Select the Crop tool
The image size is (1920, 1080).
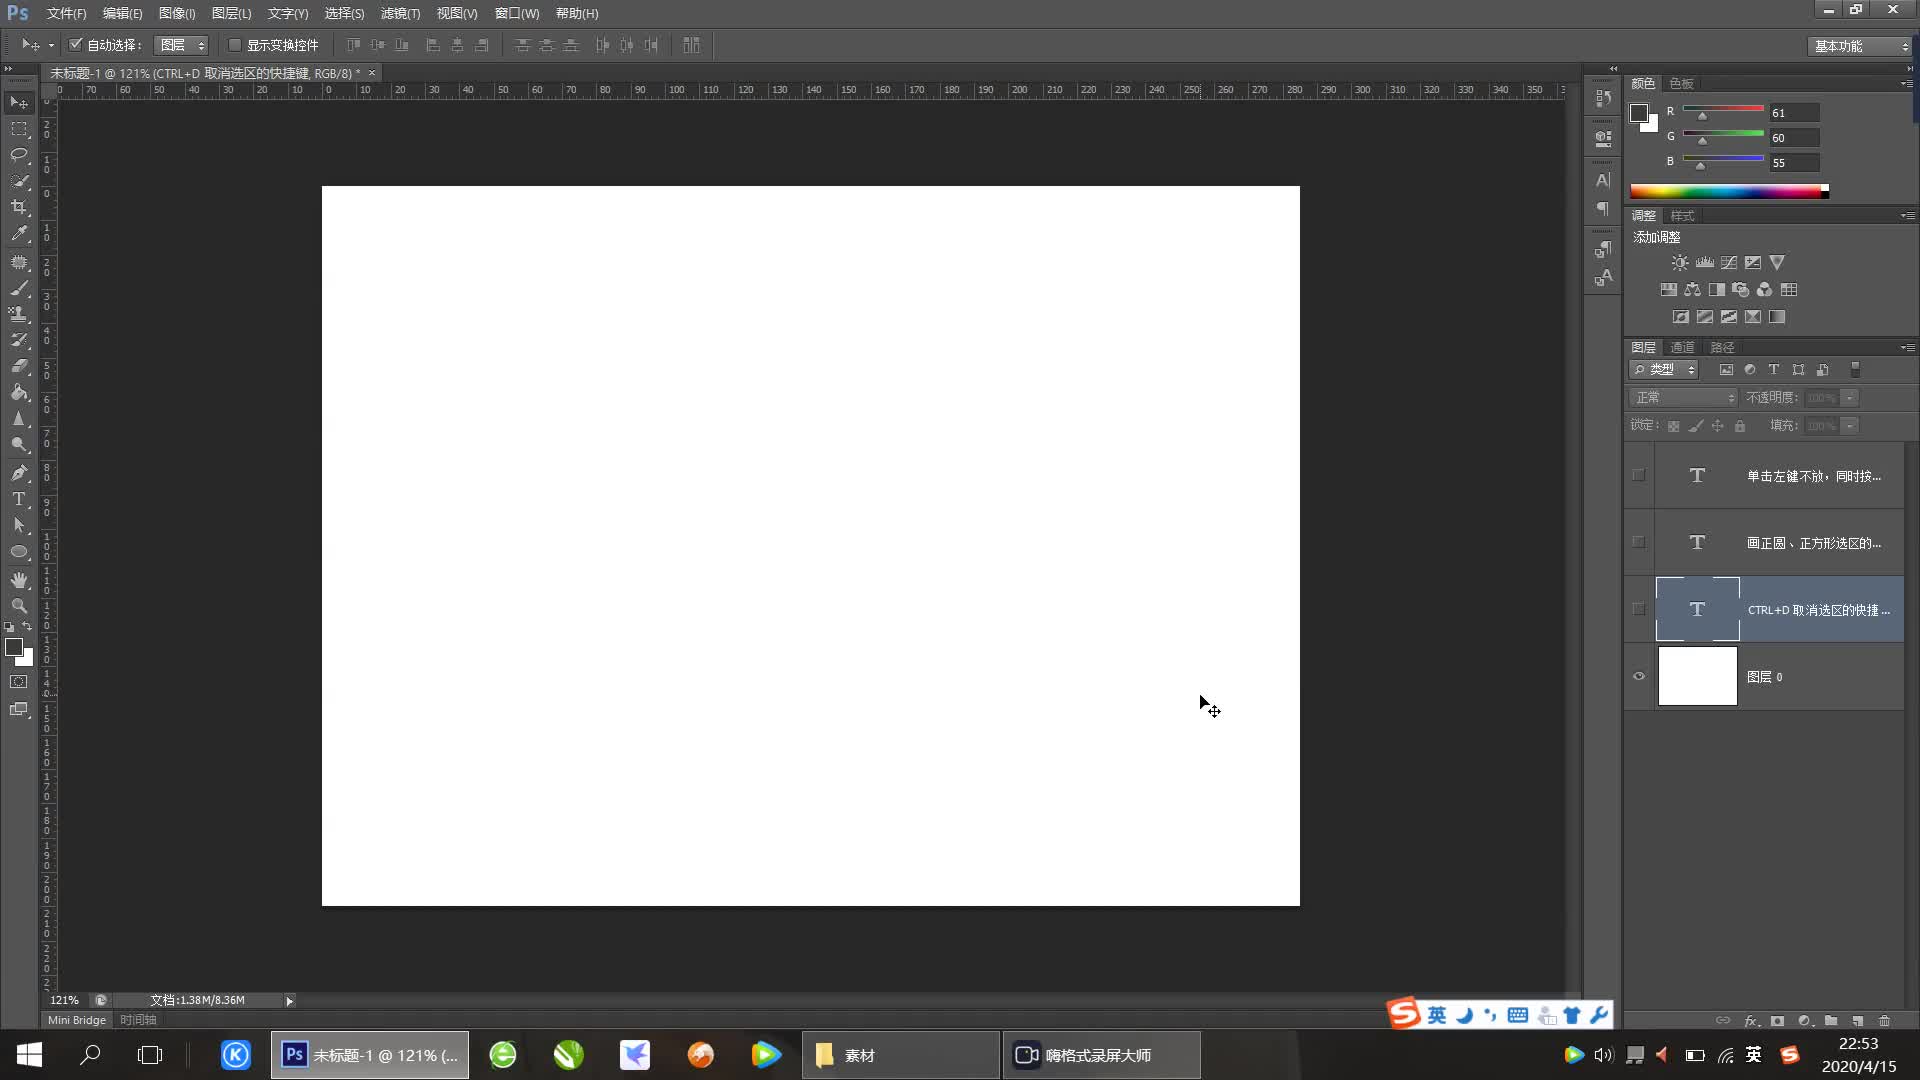coord(19,207)
